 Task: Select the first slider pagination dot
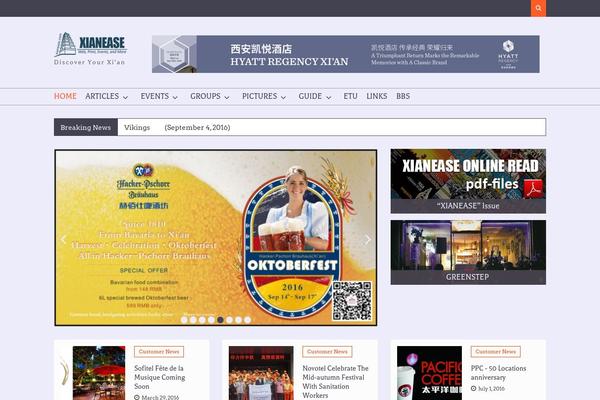[x=184, y=320]
